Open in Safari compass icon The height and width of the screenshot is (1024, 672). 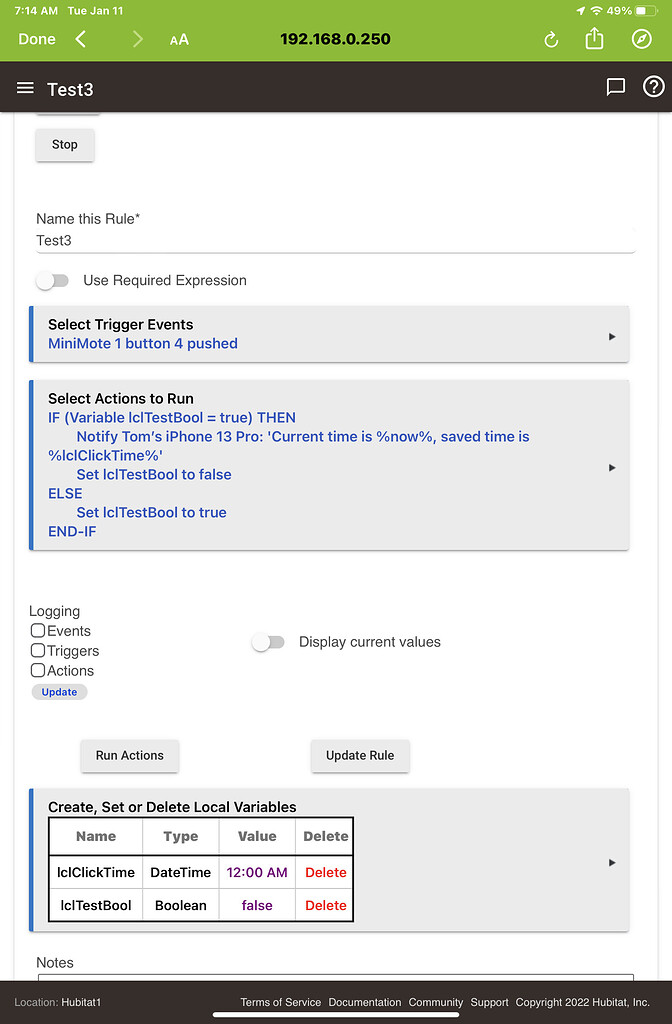(x=642, y=39)
